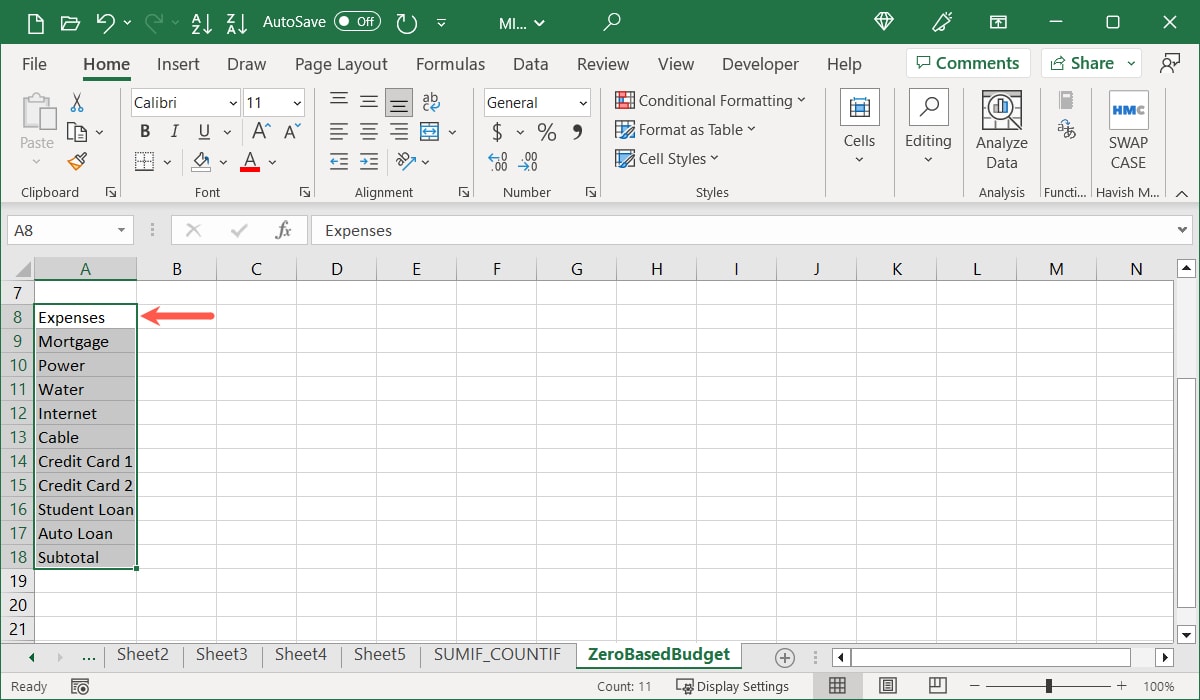Apply Bold formatting from the Font group
This screenshot has height=700, width=1200.
[144, 131]
